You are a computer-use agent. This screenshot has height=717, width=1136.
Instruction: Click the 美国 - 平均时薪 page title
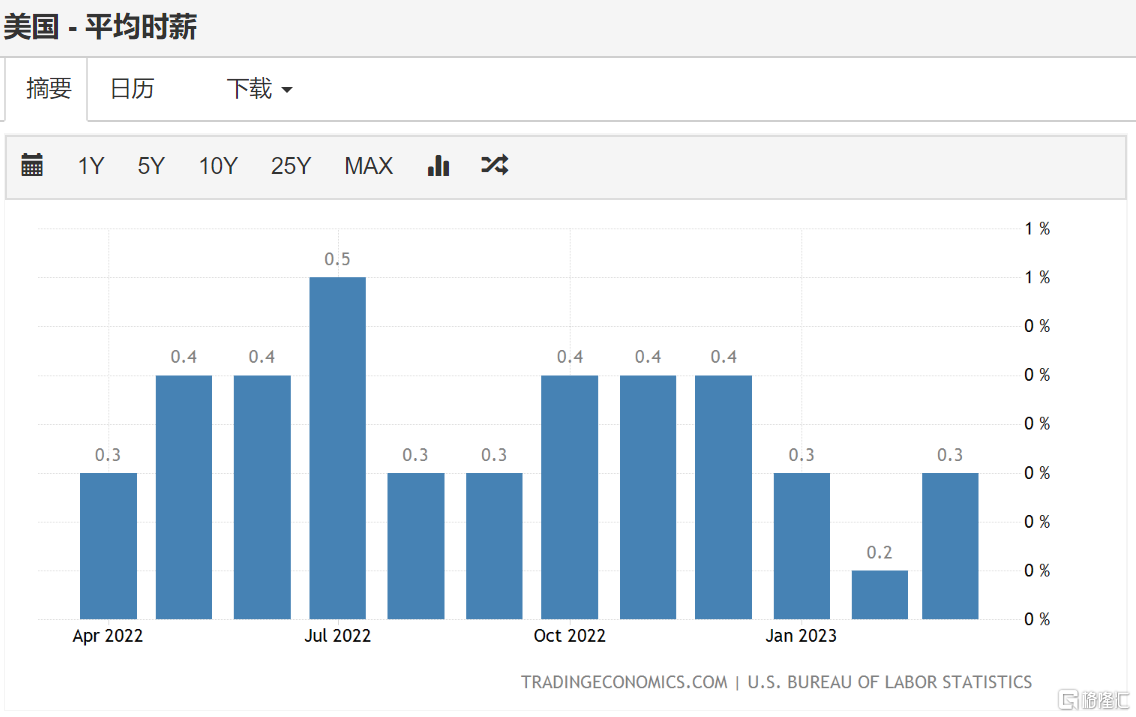pos(100,27)
